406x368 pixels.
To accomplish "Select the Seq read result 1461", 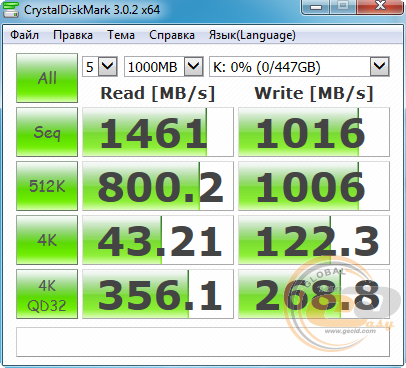I will [x=158, y=132].
